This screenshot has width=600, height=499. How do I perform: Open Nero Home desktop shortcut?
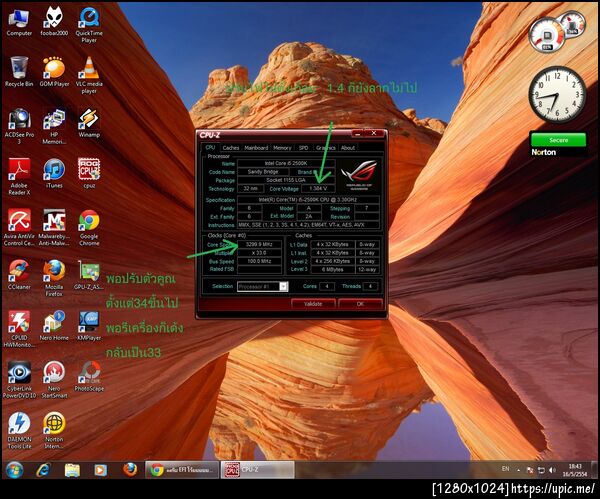click(x=54, y=326)
